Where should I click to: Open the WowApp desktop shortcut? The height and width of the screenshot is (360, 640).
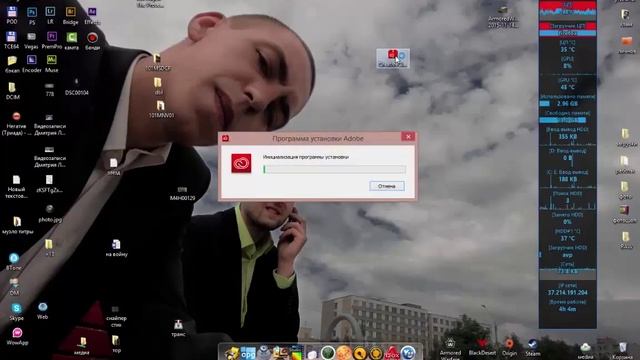(x=17, y=336)
